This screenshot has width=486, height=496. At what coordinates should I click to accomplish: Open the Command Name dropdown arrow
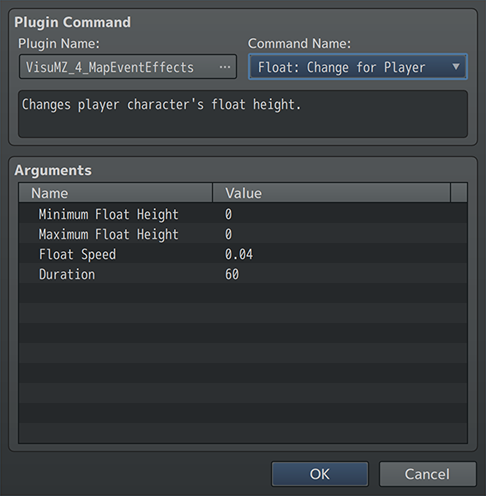point(456,67)
